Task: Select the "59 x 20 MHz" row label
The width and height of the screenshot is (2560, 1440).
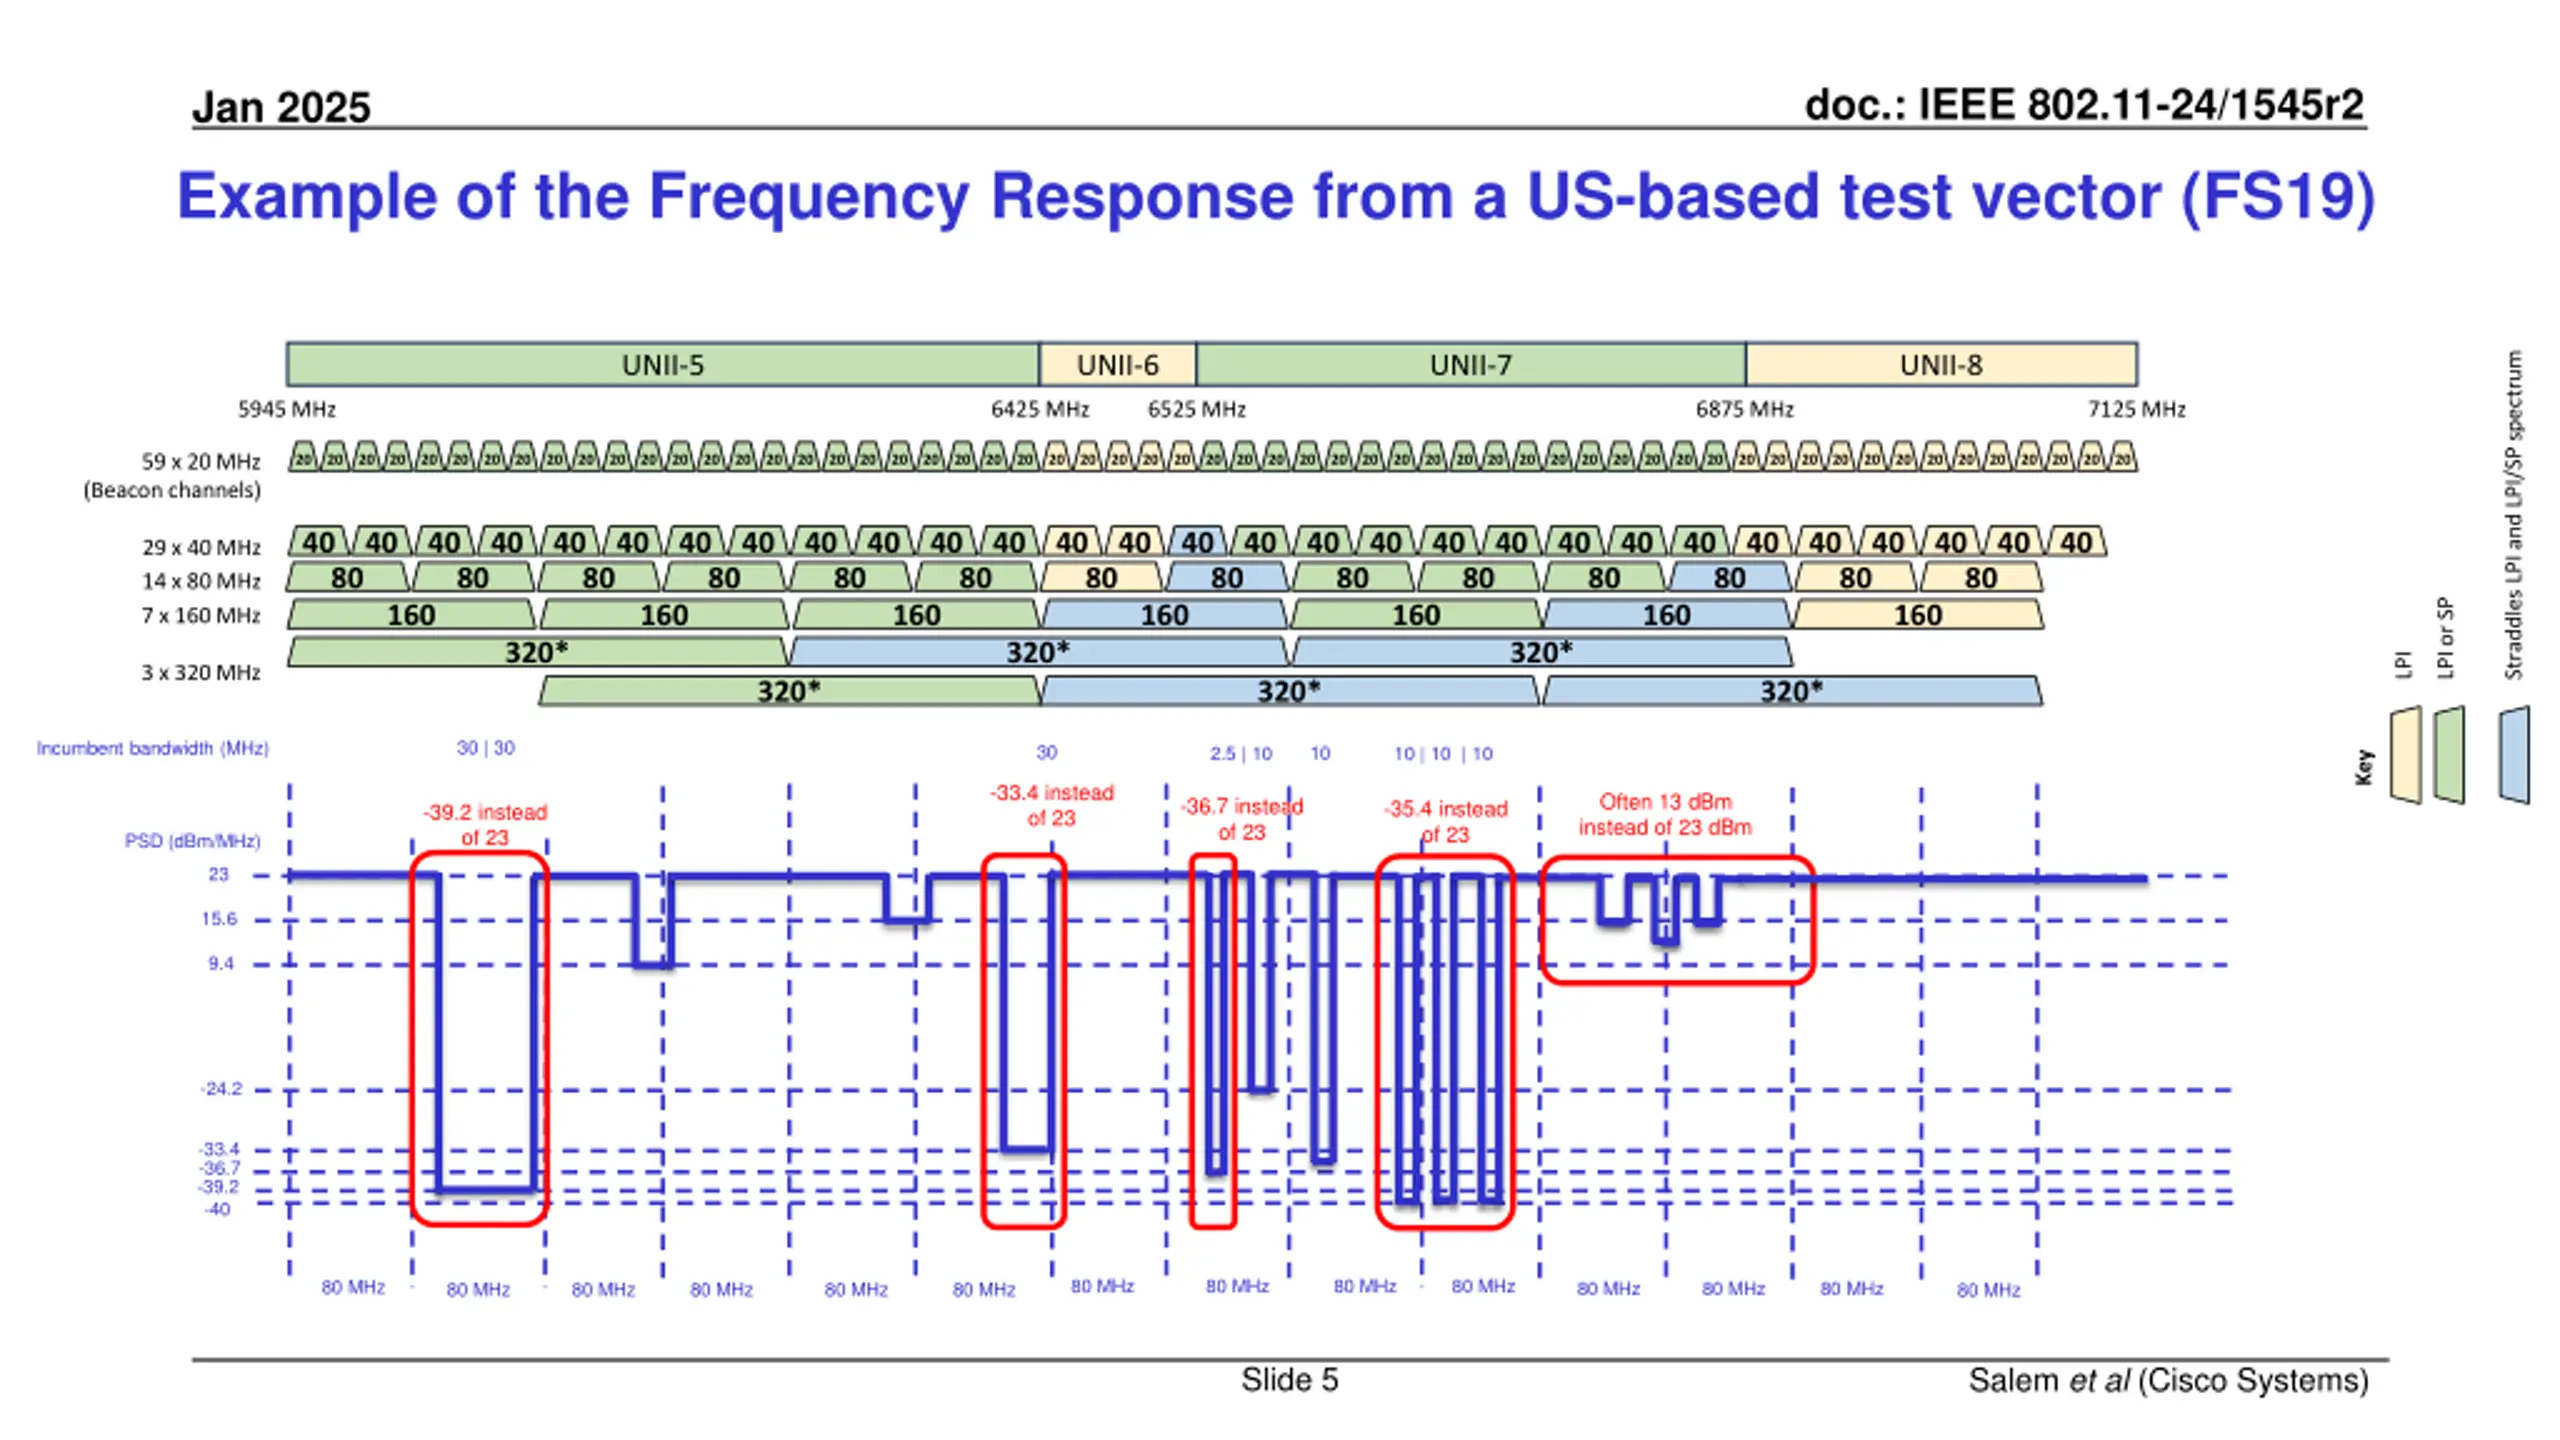Action: [x=201, y=462]
